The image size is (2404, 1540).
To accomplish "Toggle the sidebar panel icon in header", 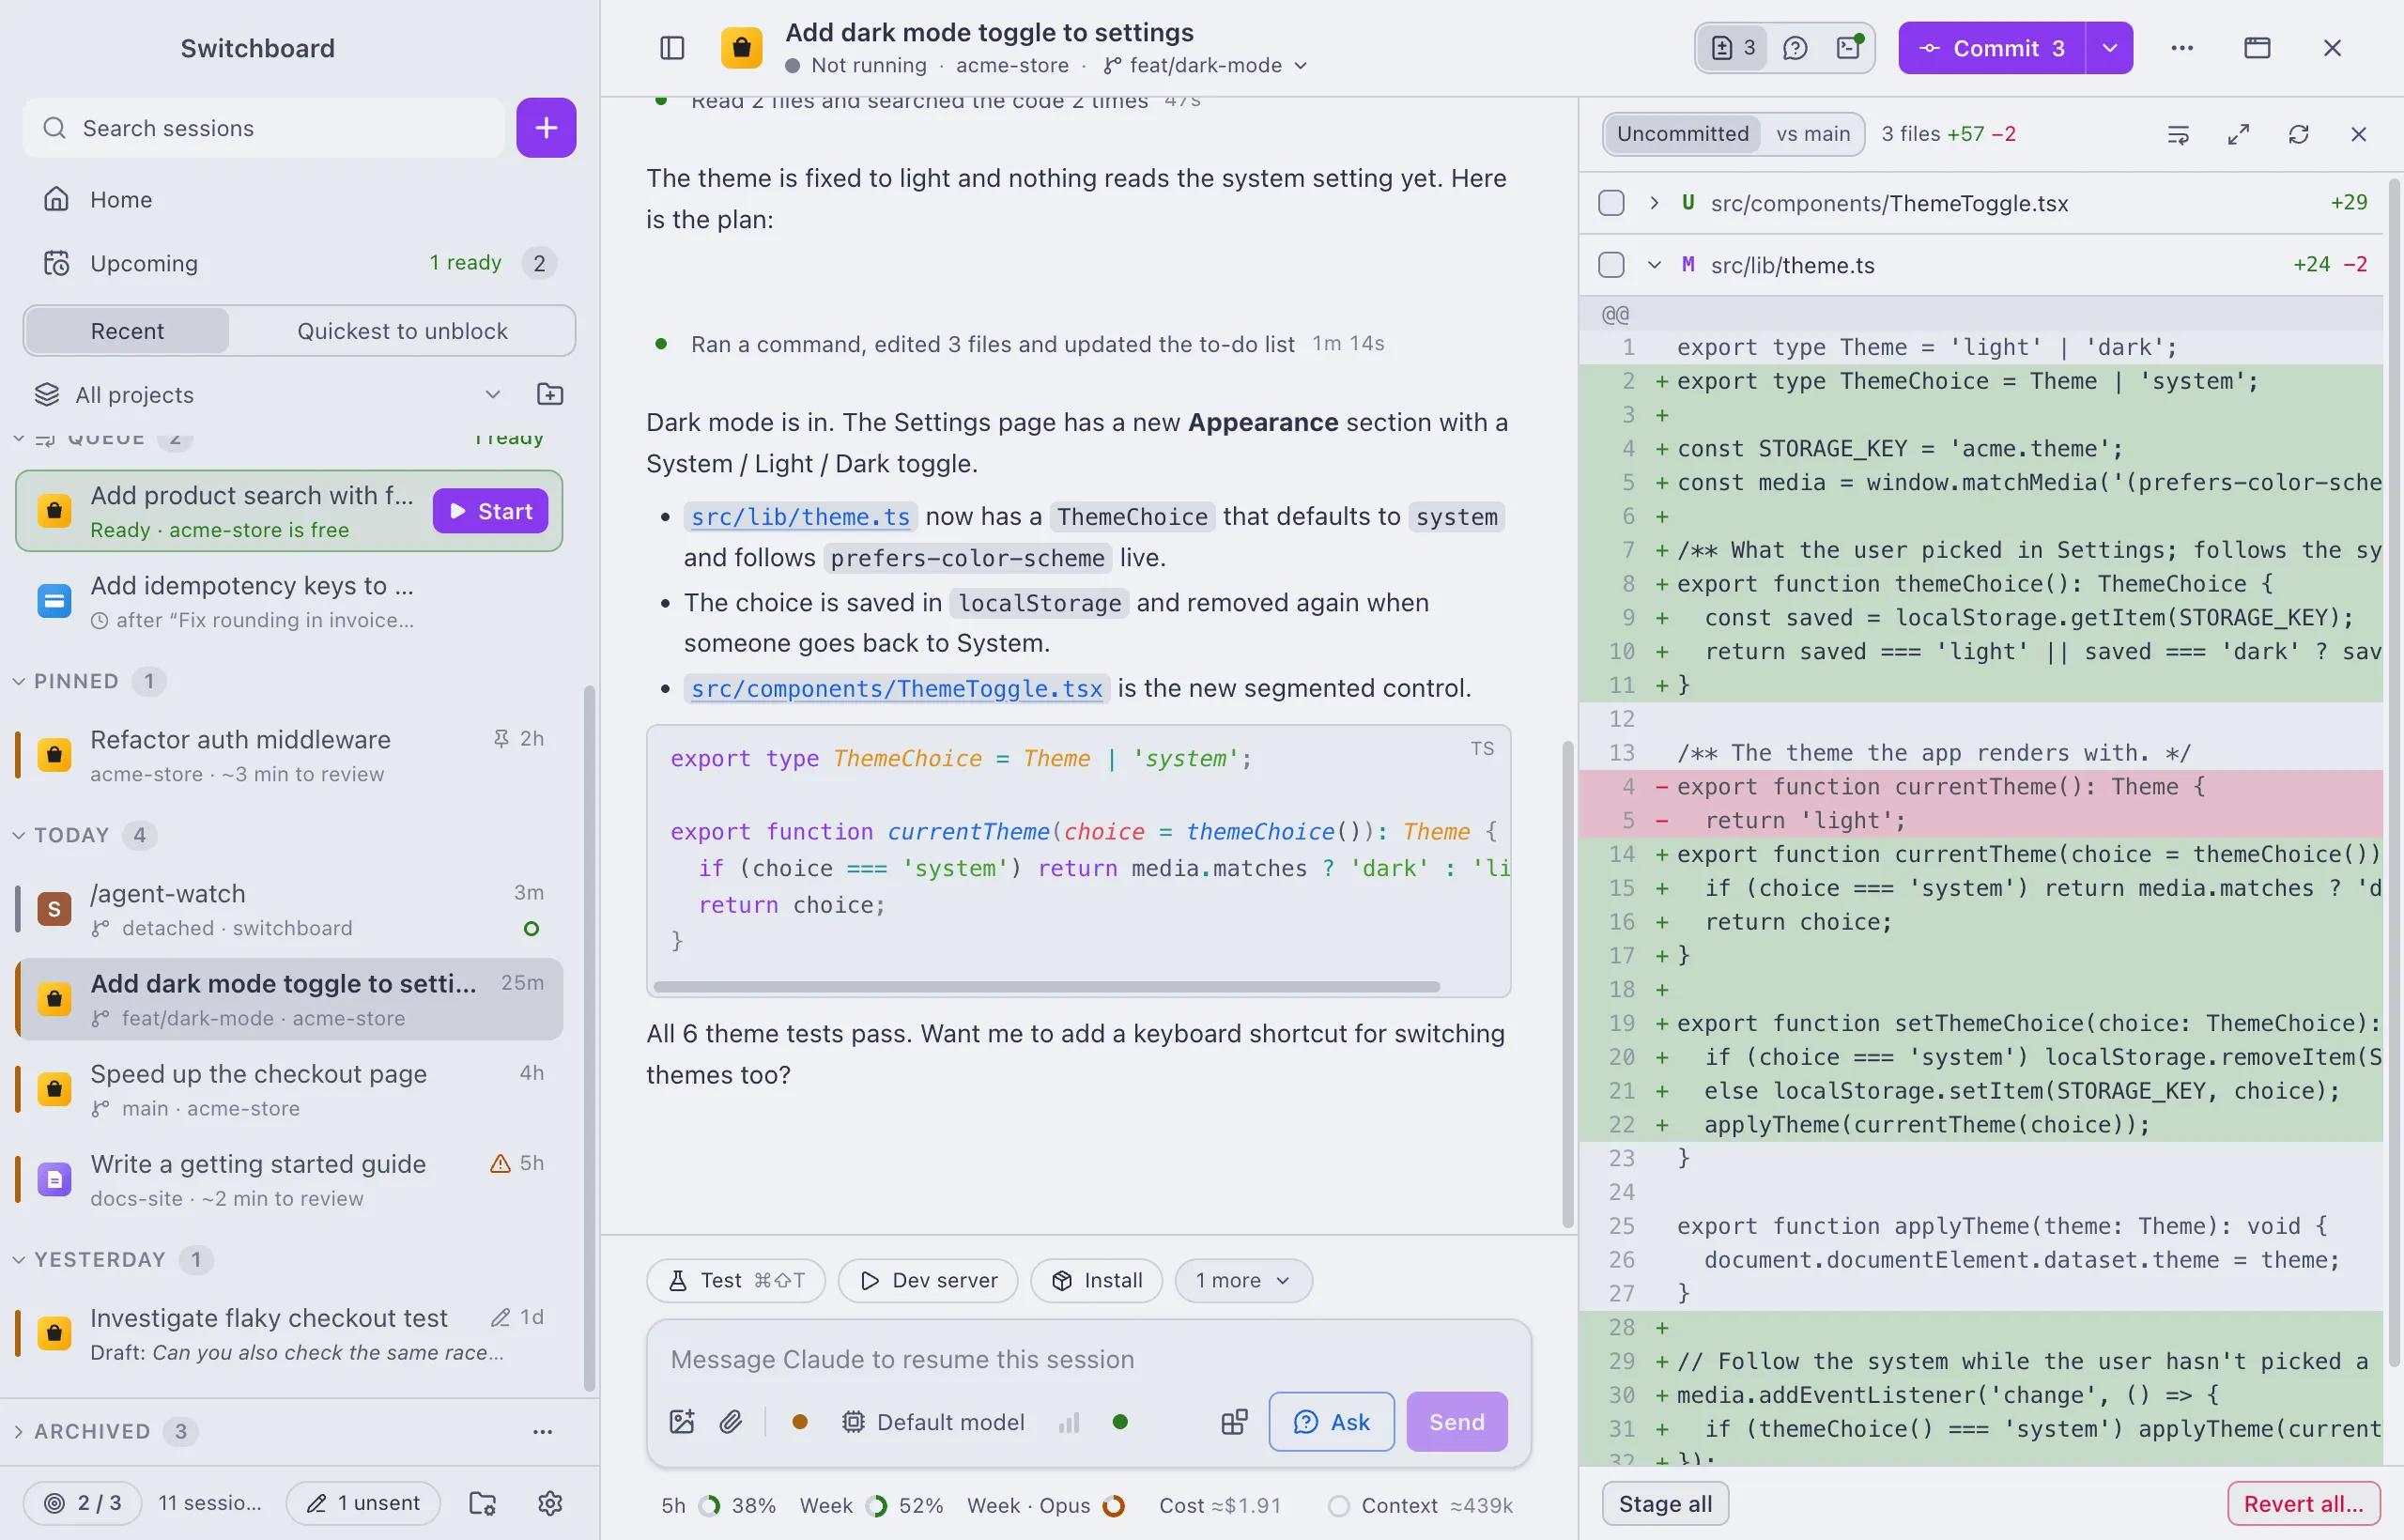I will click(x=672, y=48).
